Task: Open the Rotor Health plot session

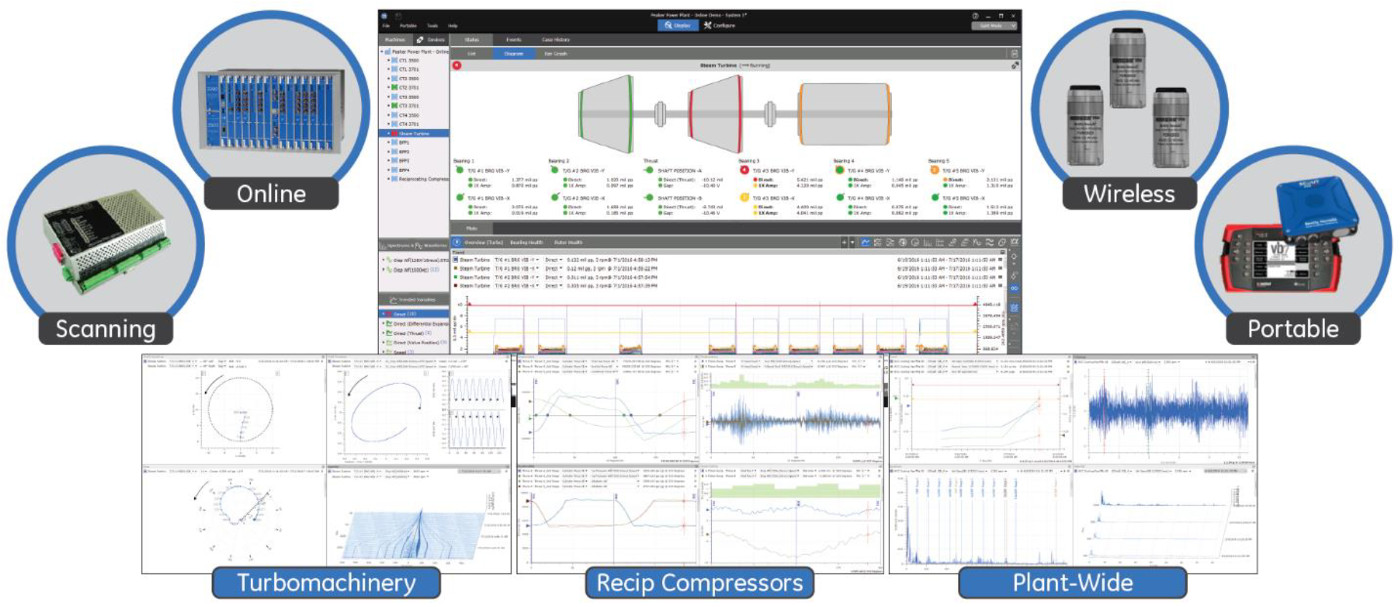Action: click(568, 243)
